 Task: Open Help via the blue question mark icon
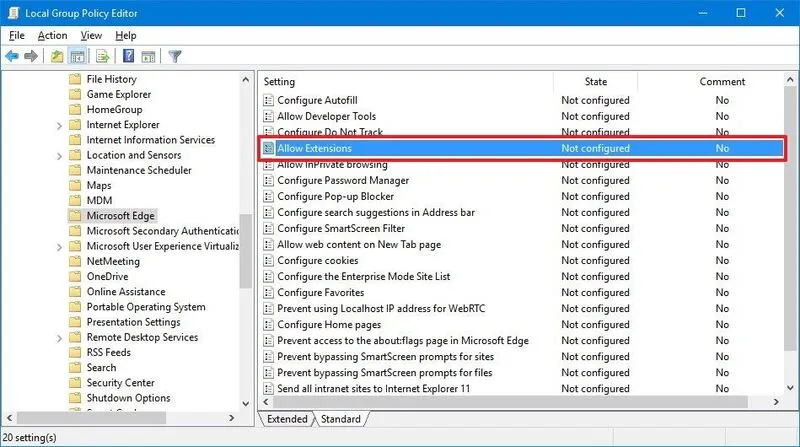[128, 56]
